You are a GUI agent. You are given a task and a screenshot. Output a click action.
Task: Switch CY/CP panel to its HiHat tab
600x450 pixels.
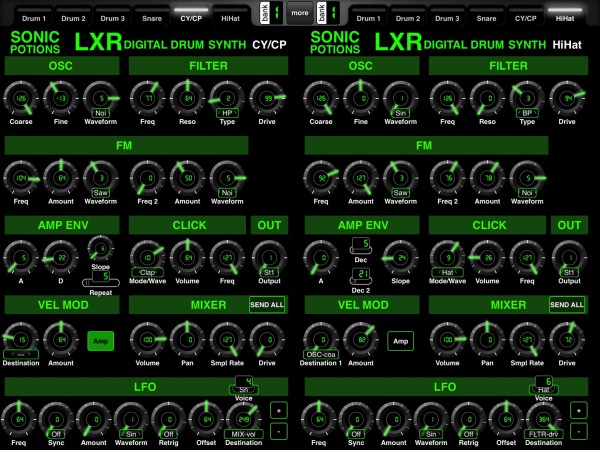(230, 15)
